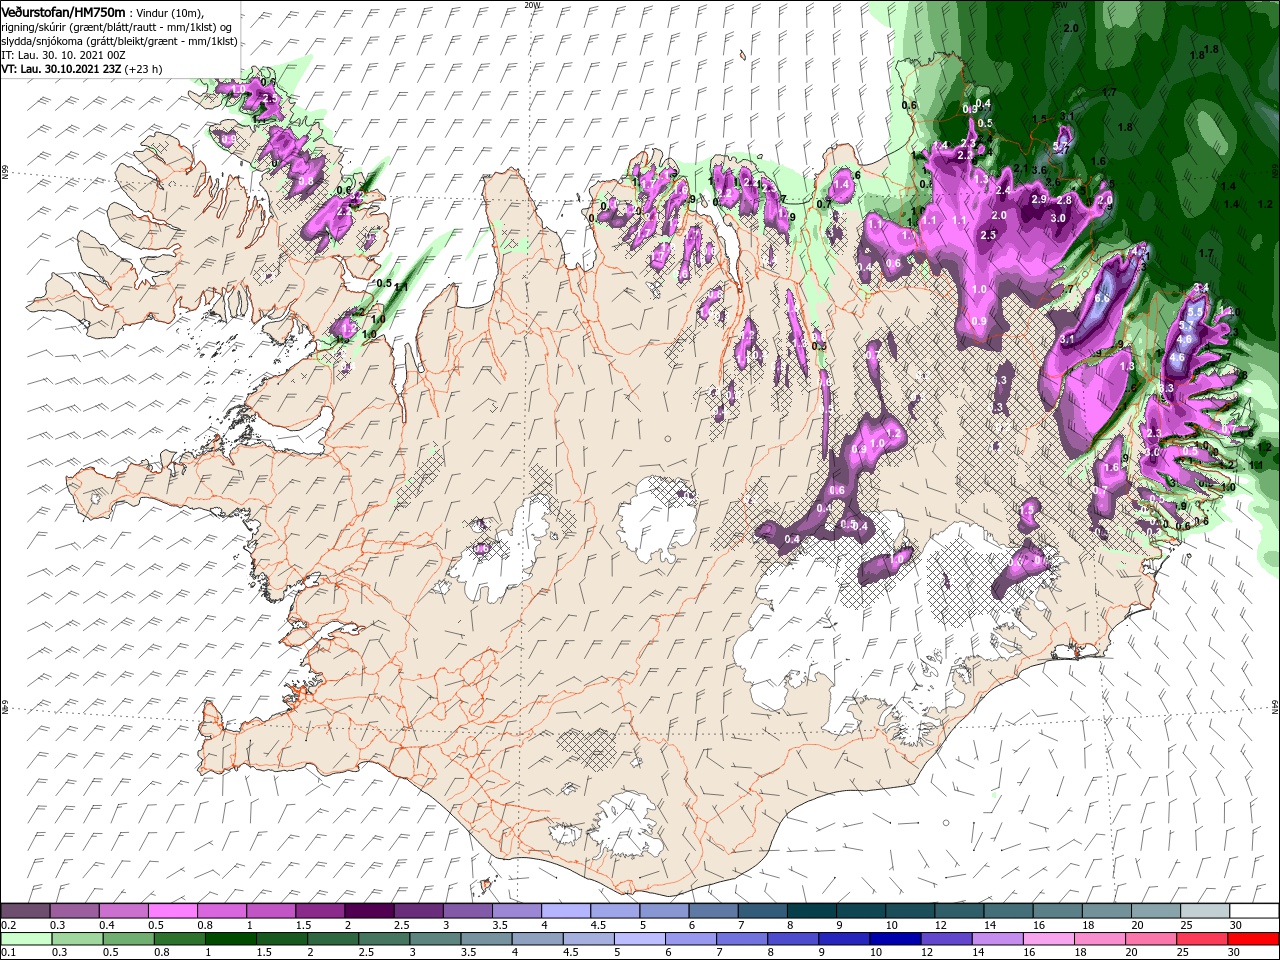The image size is (1280, 960).
Task: Click the initial time 'IT: Lau. 30. 10. 2021 00Z'
Action: click(x=62, y=55)
